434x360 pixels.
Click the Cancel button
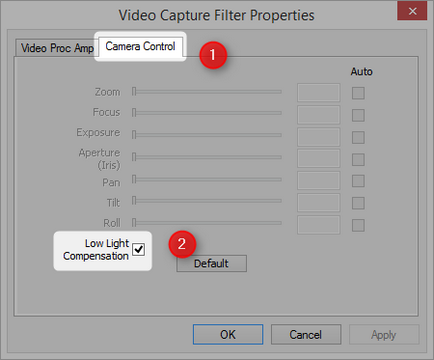pos(306,334)
